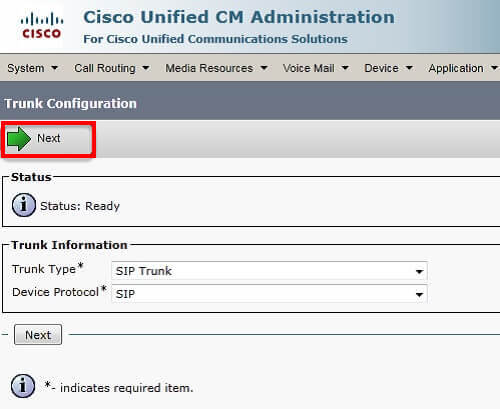Image resolution: width=500 pixels, height=409 pixels.
Task: Click the Trunk Configuration heading
Action: pyautogui.click(x=70, y=103)
